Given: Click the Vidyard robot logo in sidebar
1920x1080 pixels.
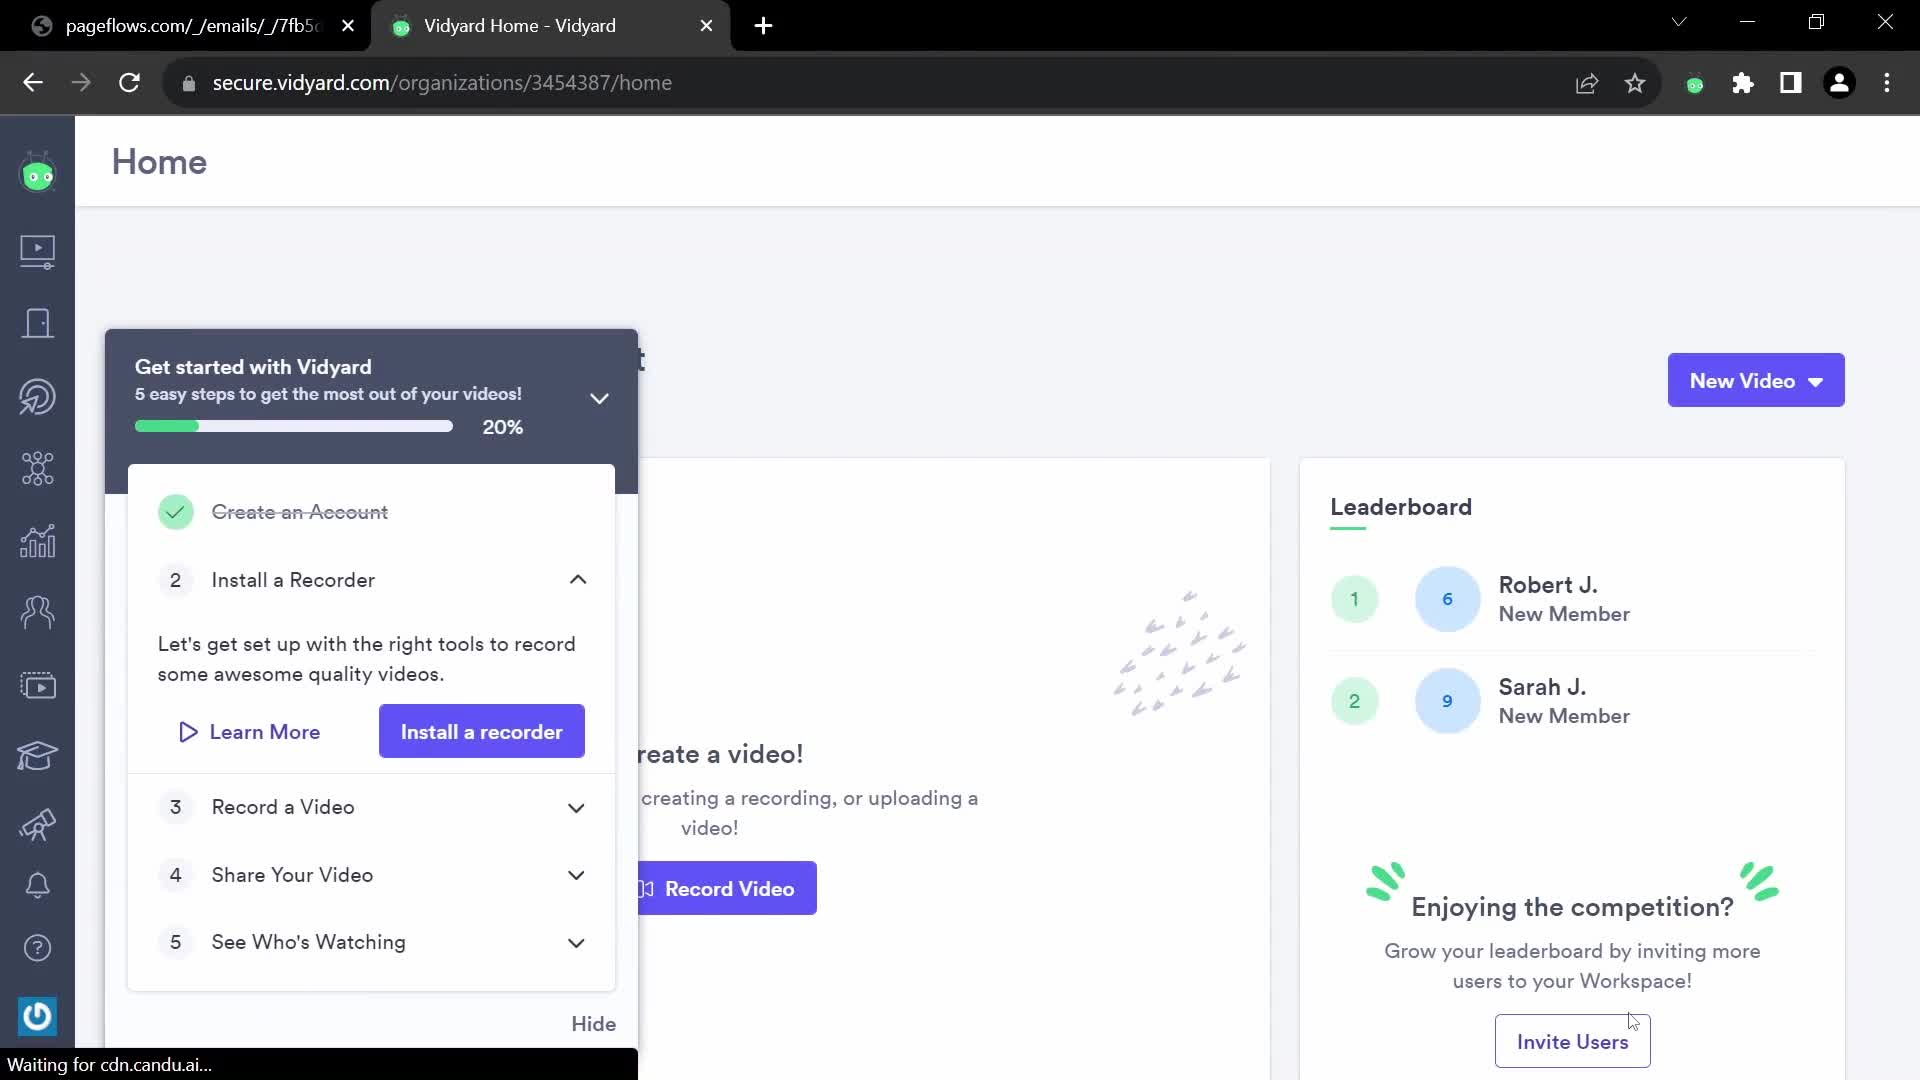Looking at the screenshot, I should 38,174.
